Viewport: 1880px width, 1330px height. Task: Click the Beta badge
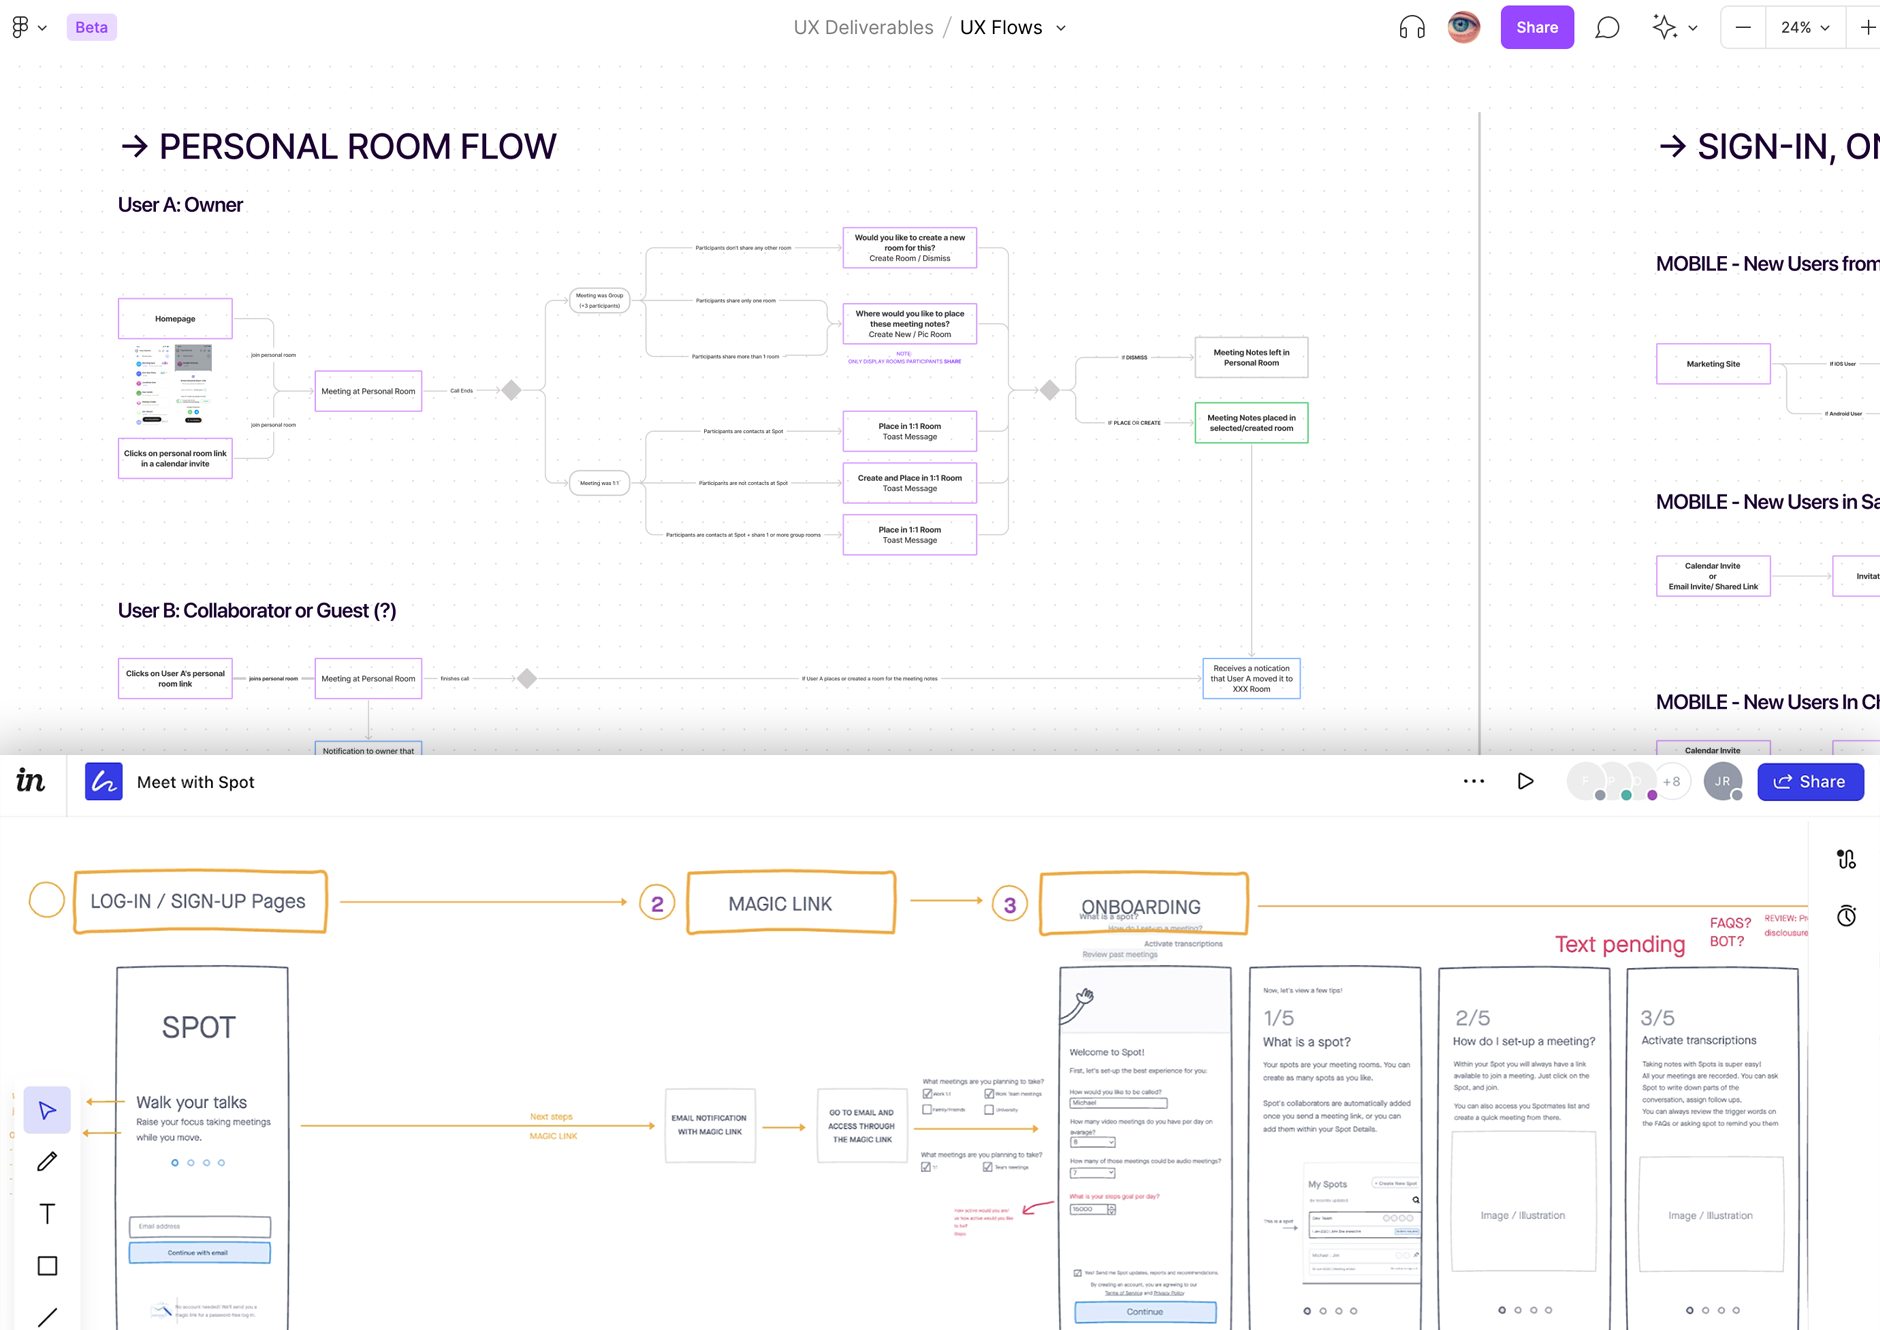click(x=92, y=27)
